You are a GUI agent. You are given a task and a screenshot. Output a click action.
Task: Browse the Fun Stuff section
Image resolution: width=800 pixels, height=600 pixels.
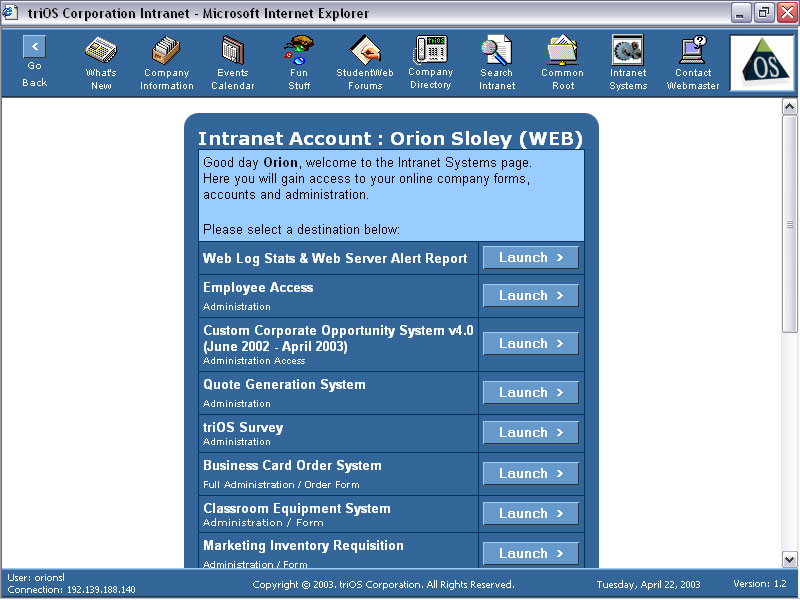point(298,62)
